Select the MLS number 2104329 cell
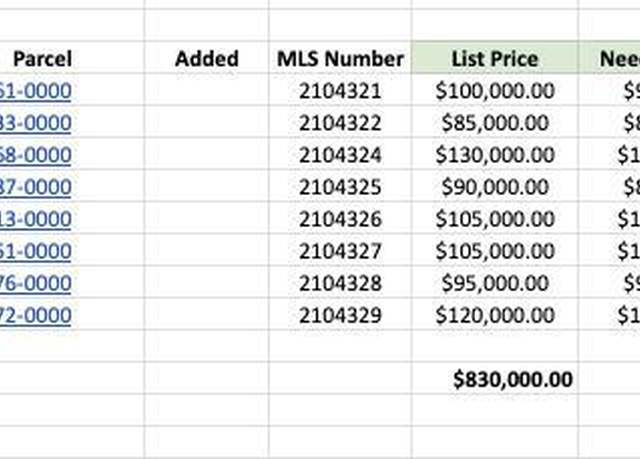The width and height of the screenshot is (640, 459). coord(340,315)
